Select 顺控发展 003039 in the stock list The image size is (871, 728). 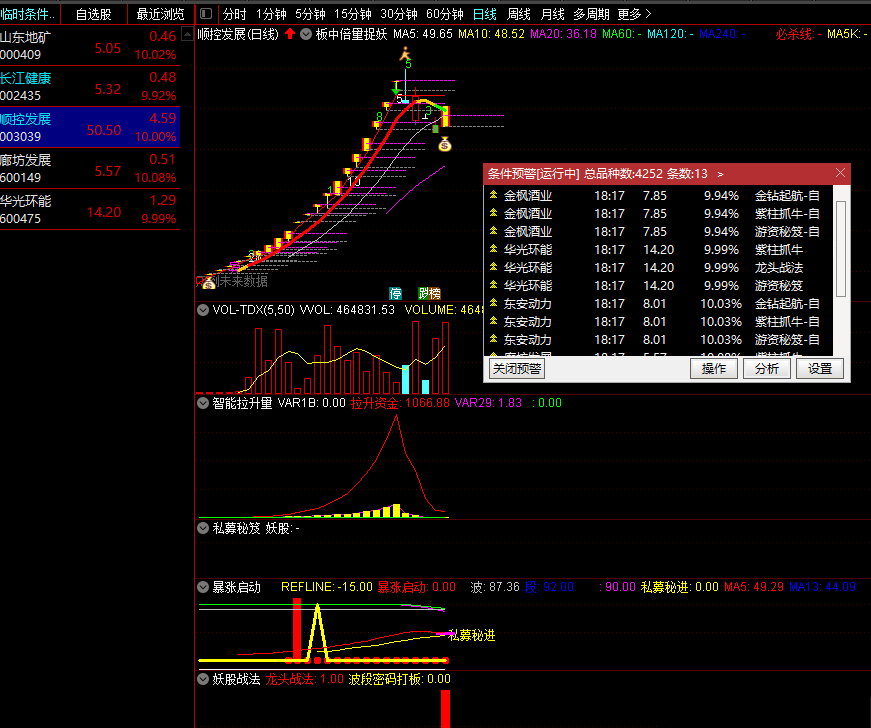pyautogui.click(x=90, y=127)
